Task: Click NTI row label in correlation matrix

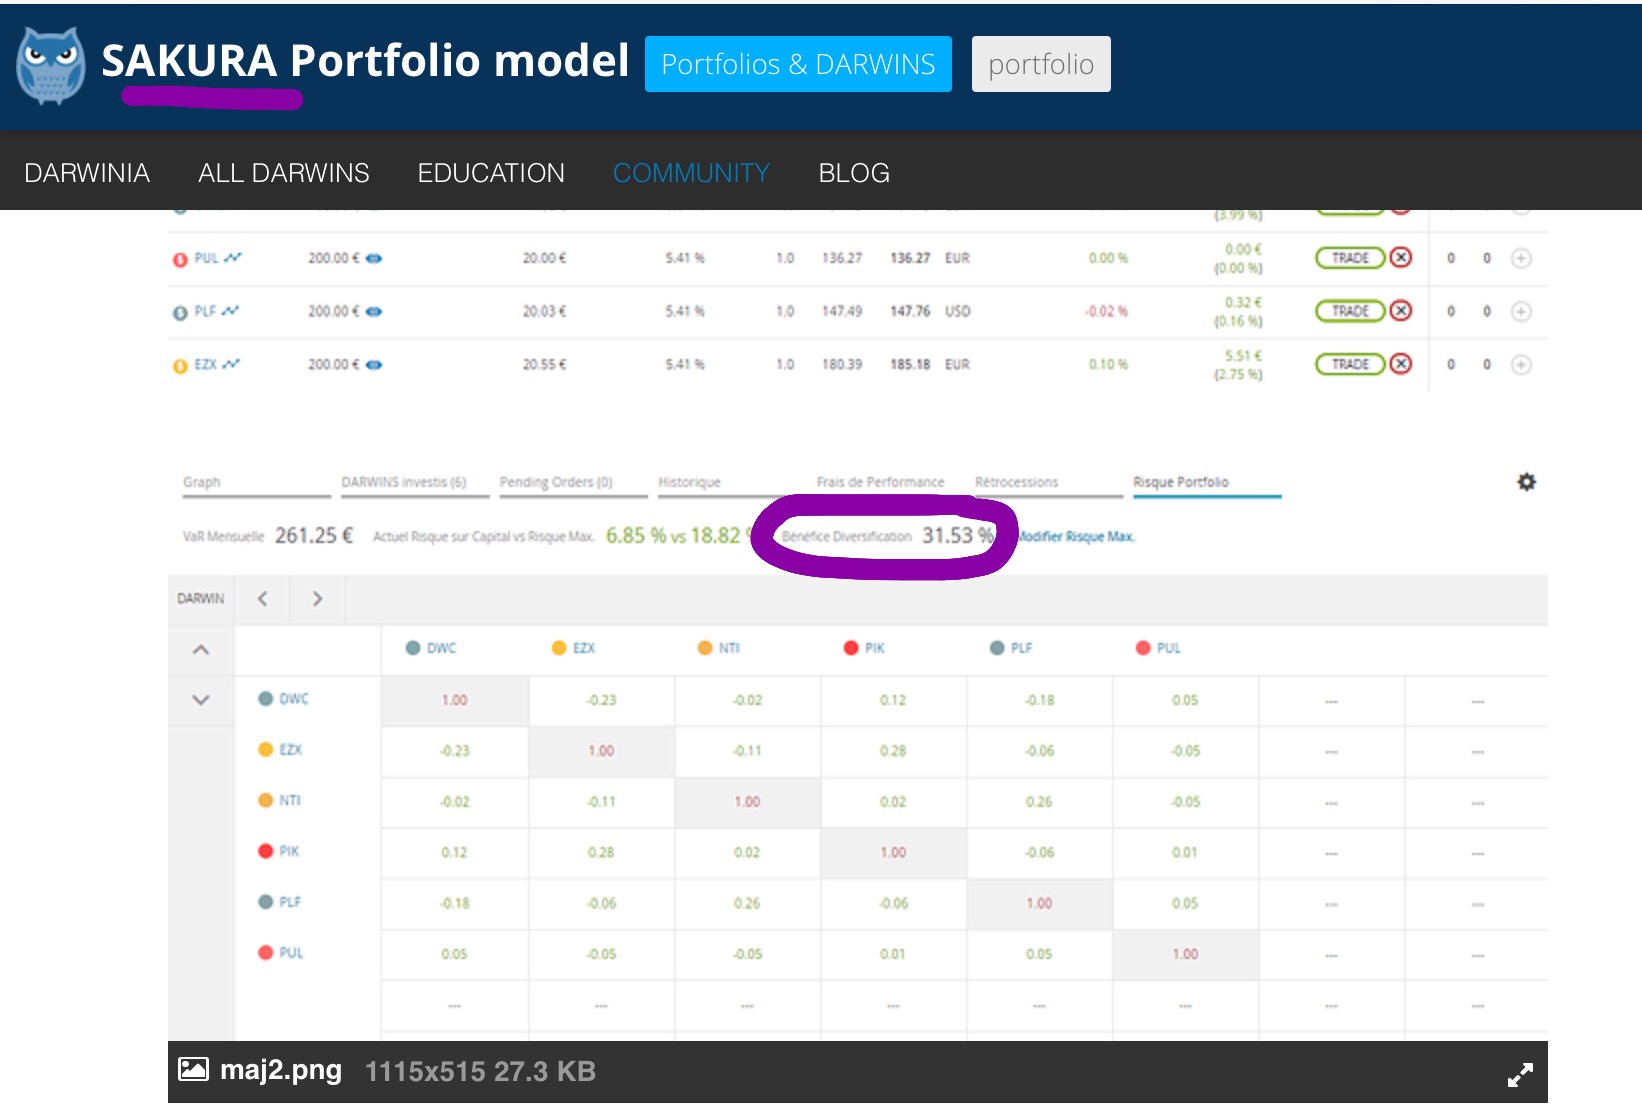Action: pos(280,800)
